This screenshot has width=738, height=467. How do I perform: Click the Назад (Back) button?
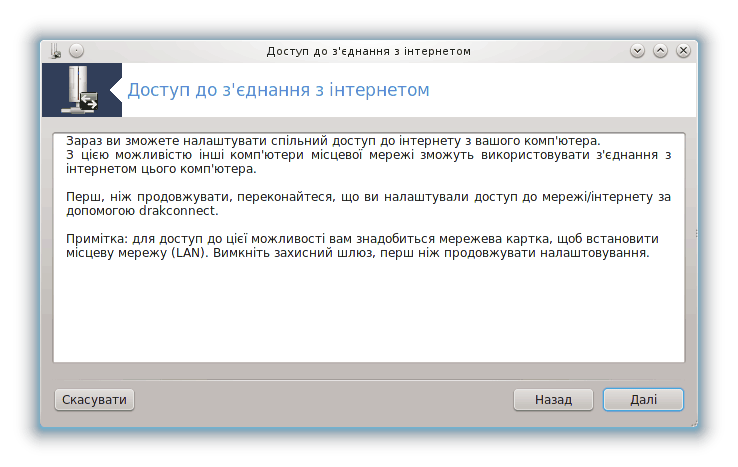(553, 400)
